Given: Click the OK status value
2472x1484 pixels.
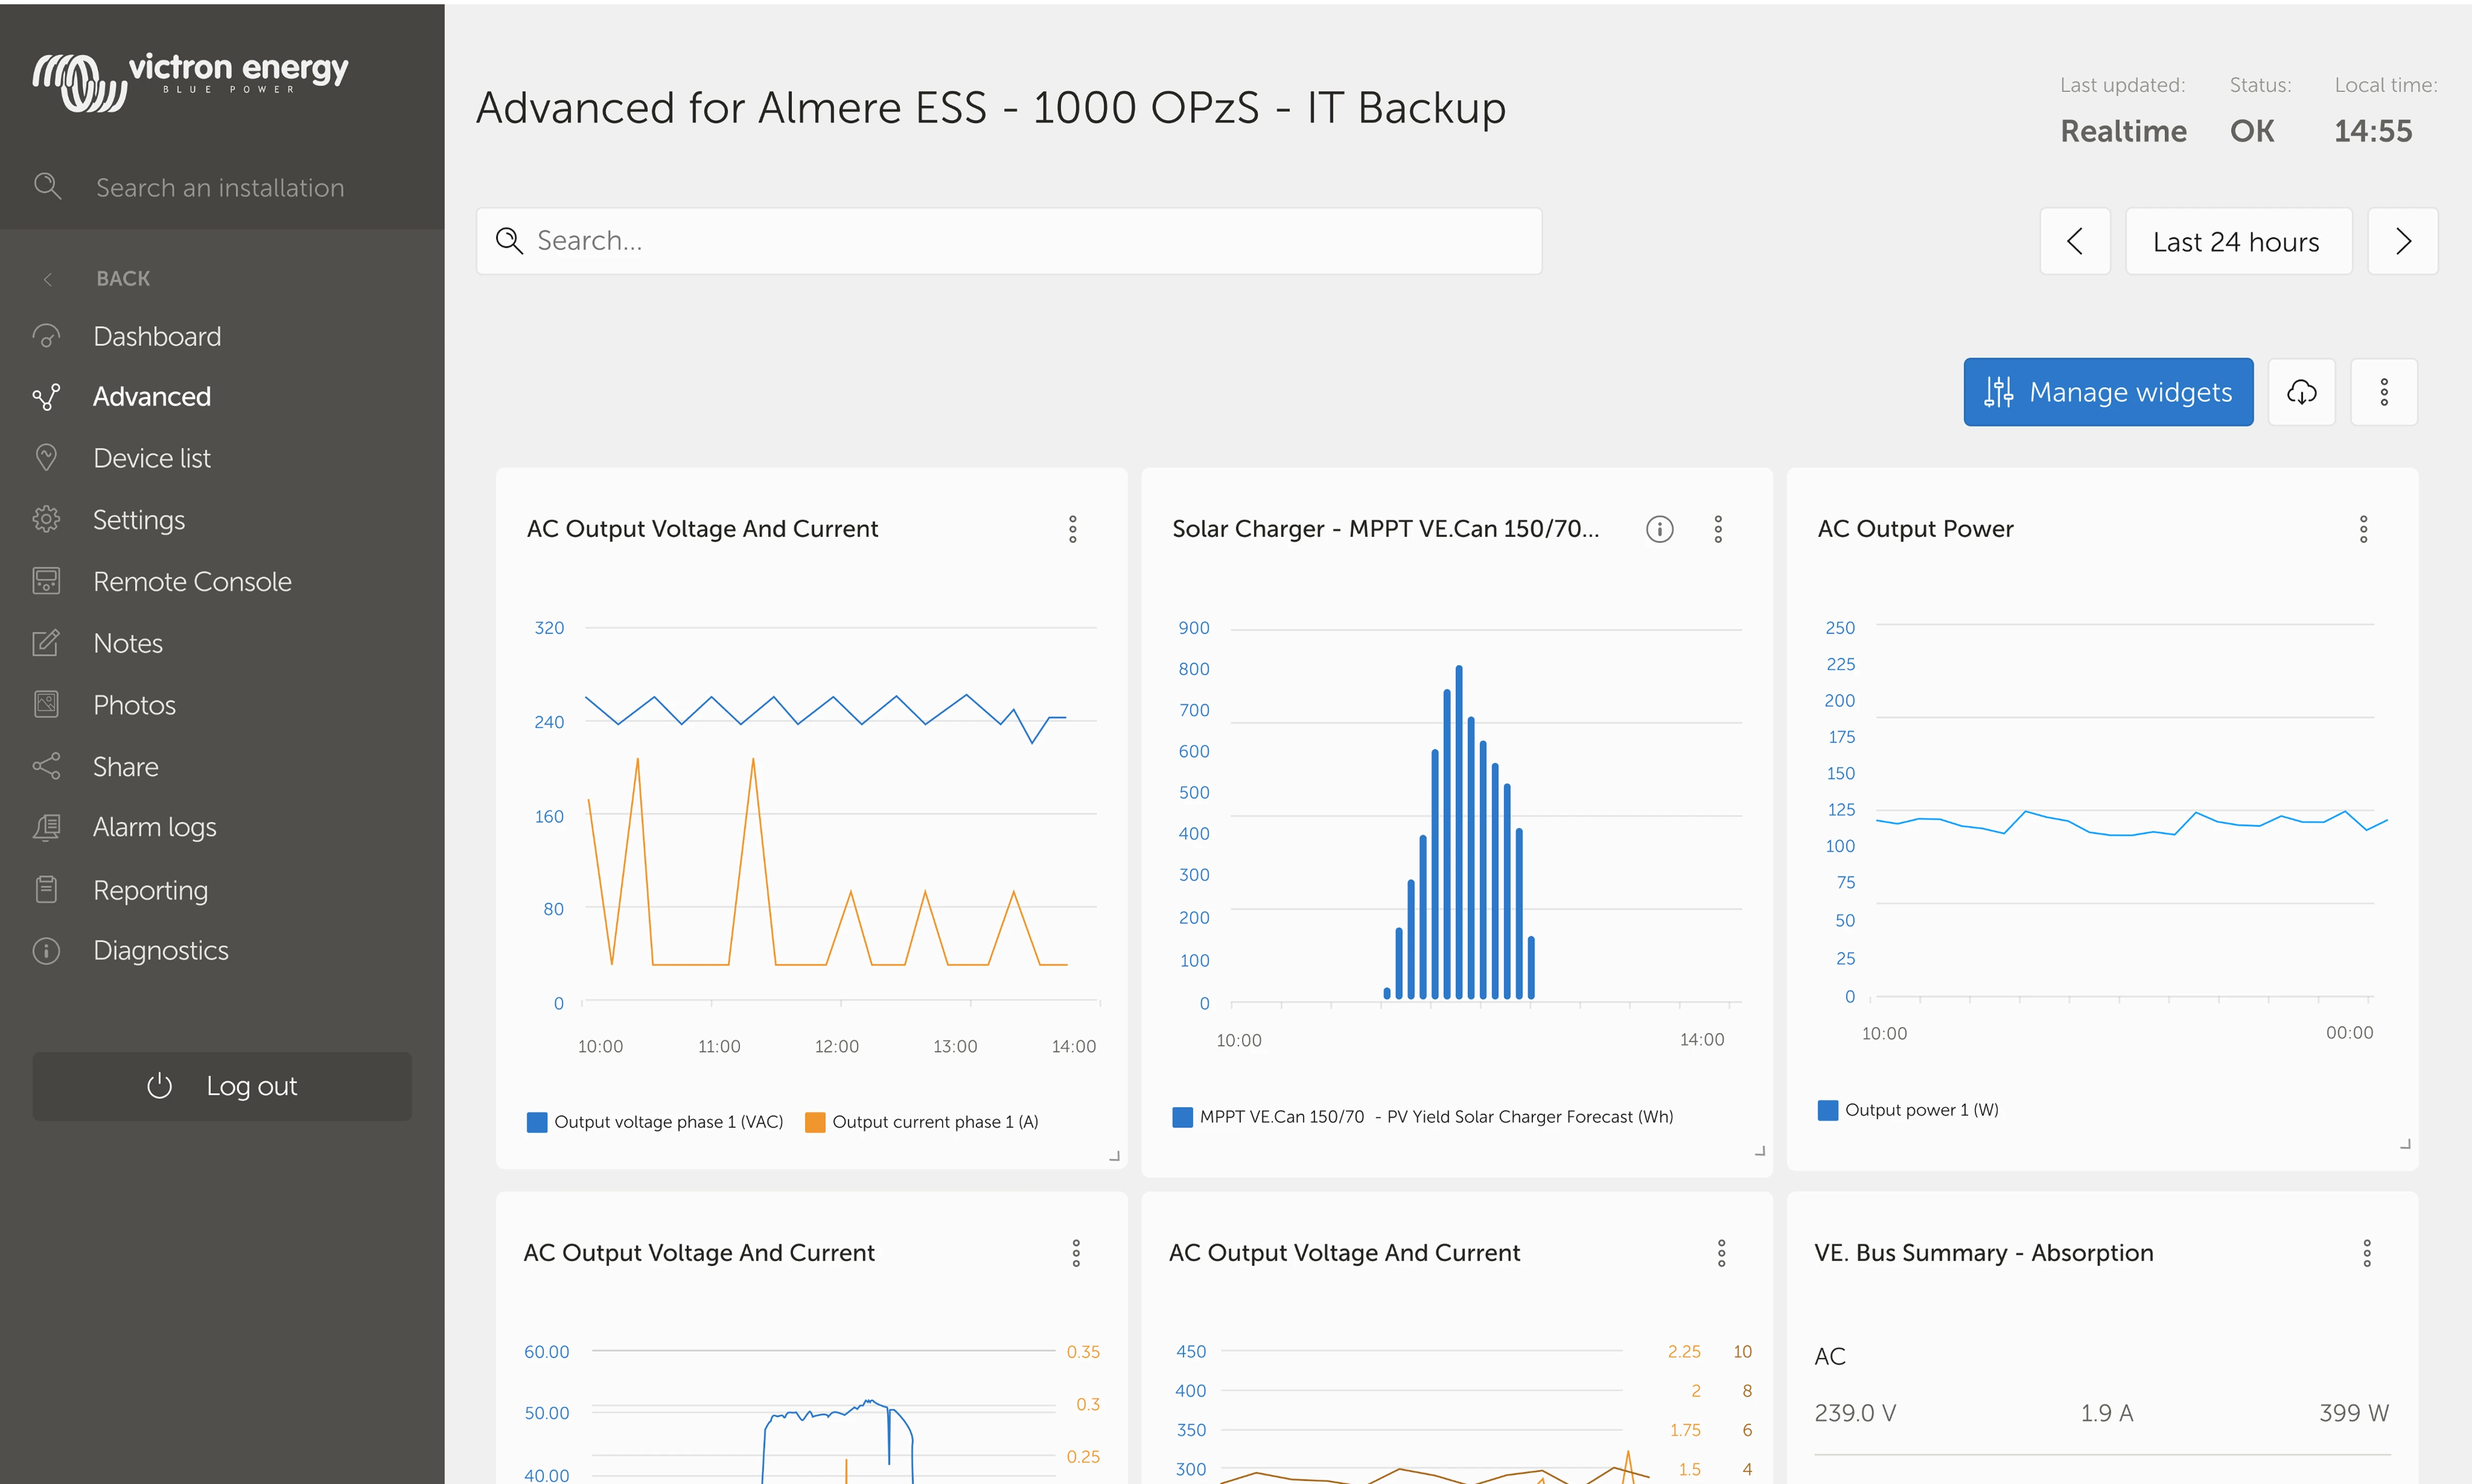Looking at the screenshot, I should click(x=2252, y=131).
